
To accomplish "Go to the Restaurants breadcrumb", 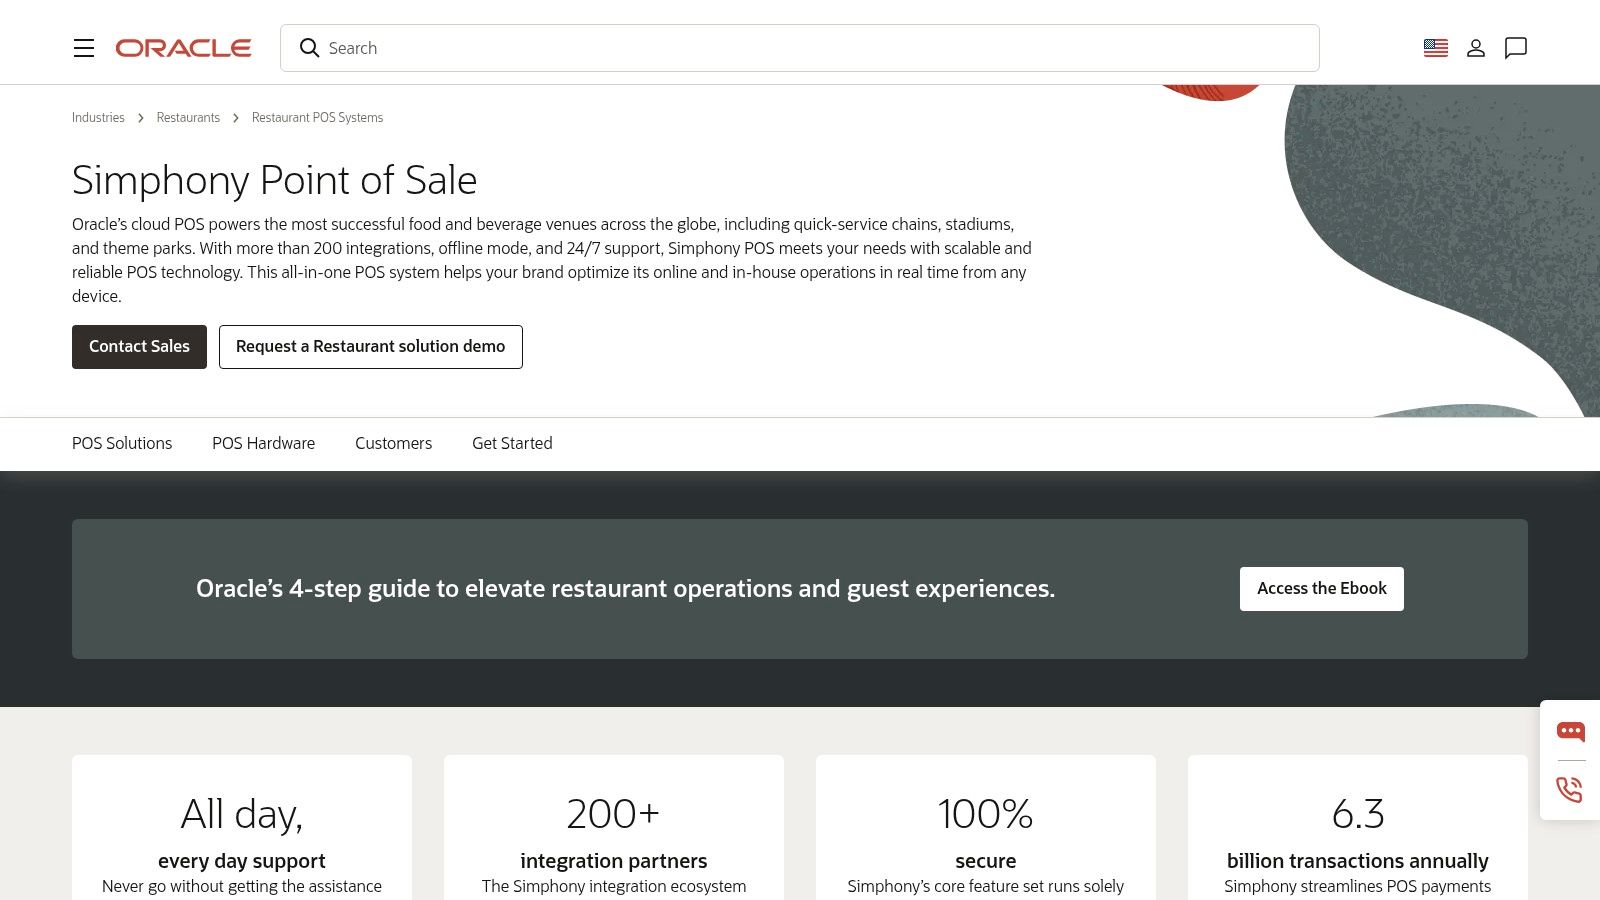I will [188, 117].
